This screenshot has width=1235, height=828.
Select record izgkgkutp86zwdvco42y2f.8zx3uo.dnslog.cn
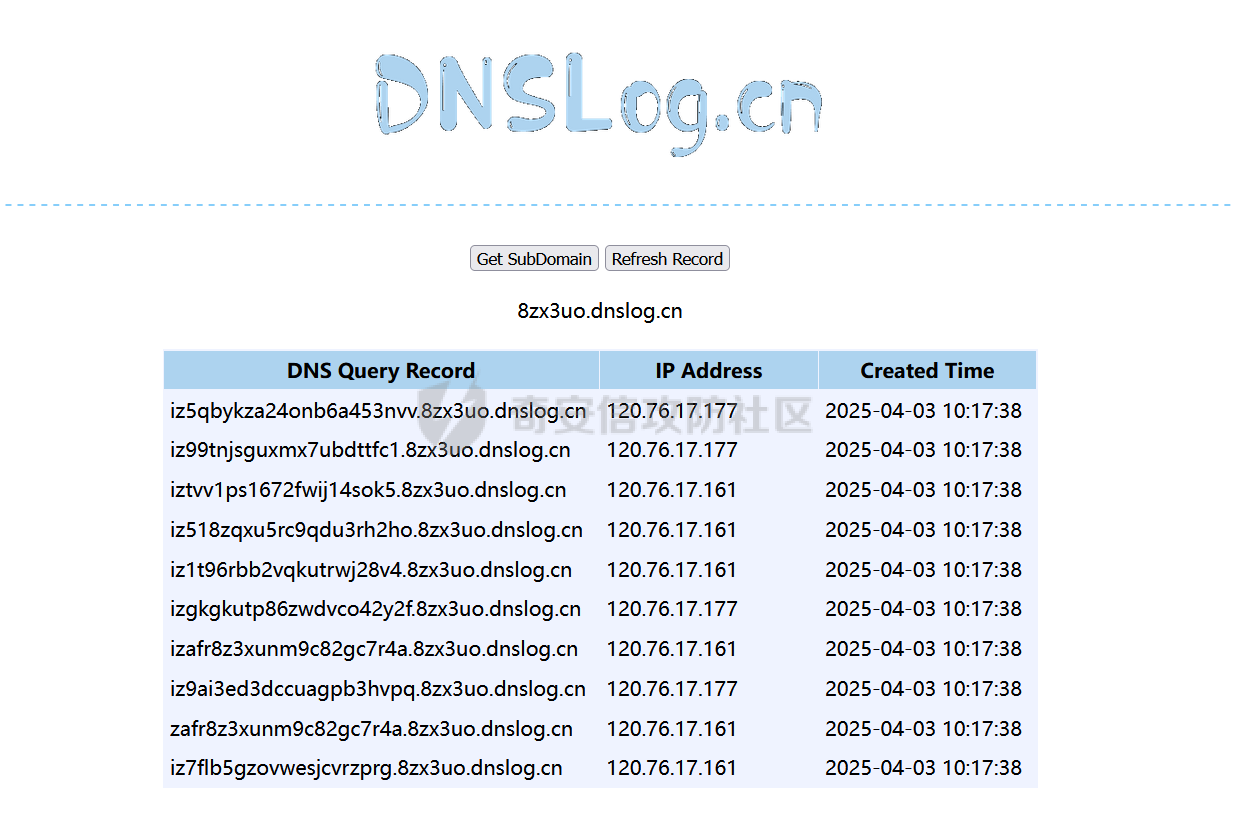[375, 609]
